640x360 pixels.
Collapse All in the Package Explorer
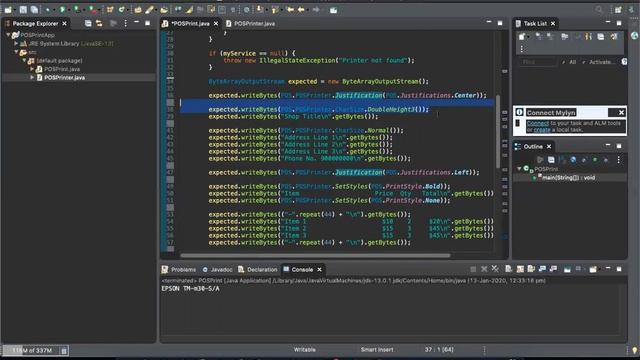click(x=88, y=23)
